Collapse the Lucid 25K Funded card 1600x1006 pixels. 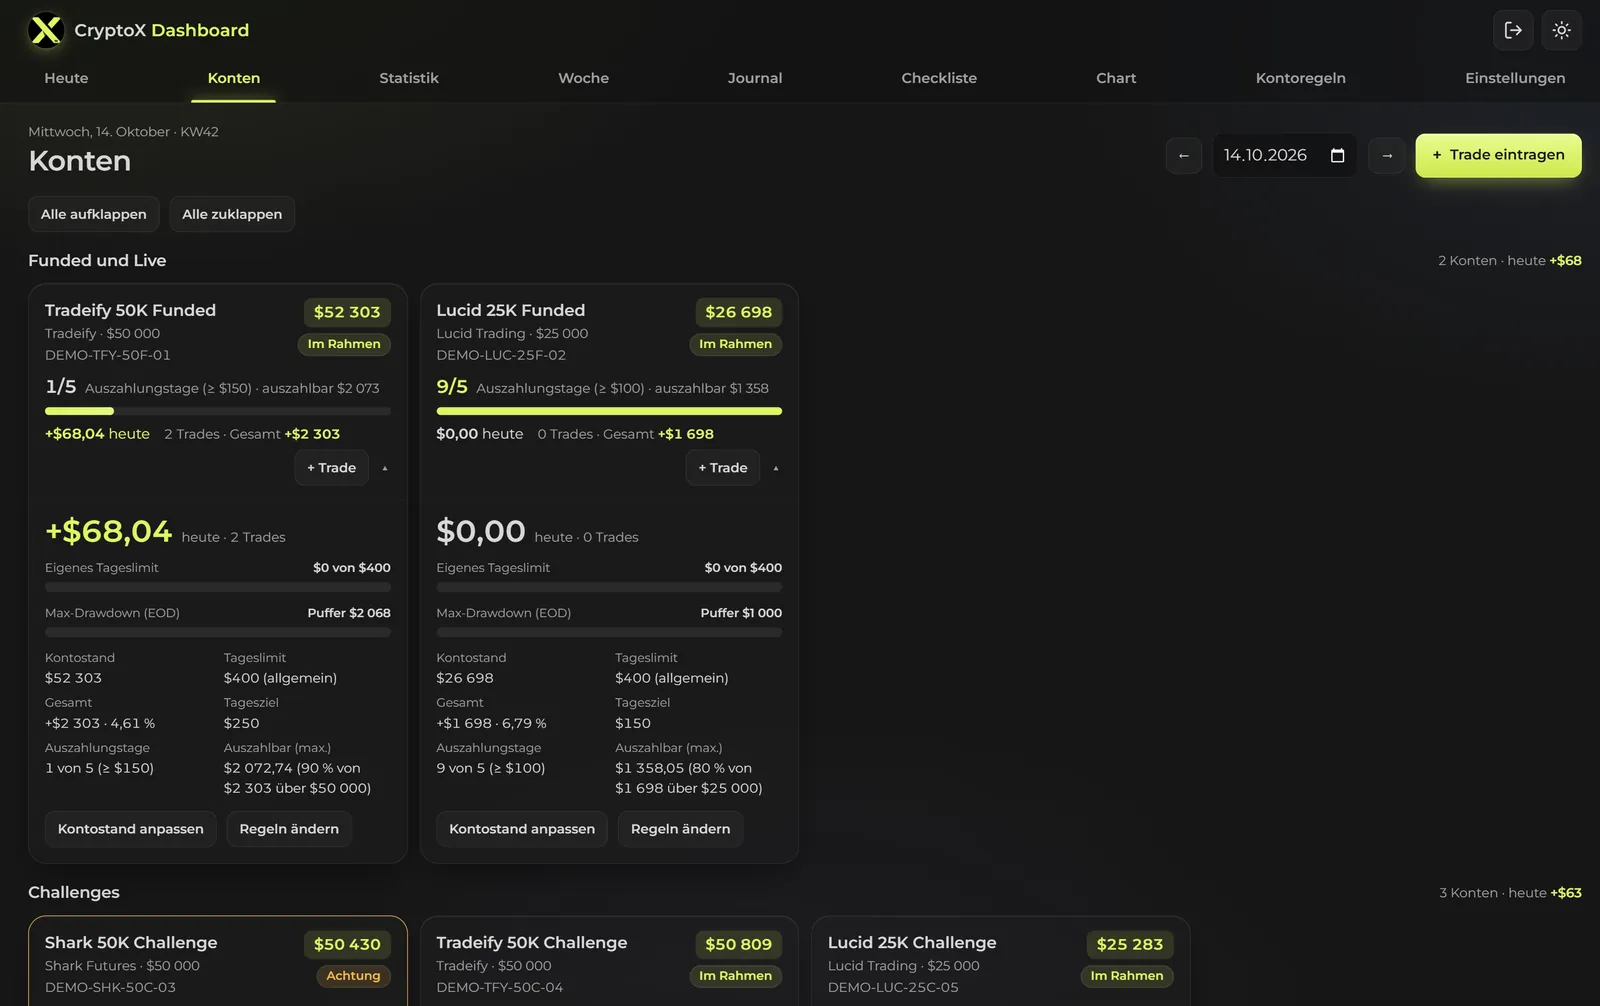[x=776, y=468]
